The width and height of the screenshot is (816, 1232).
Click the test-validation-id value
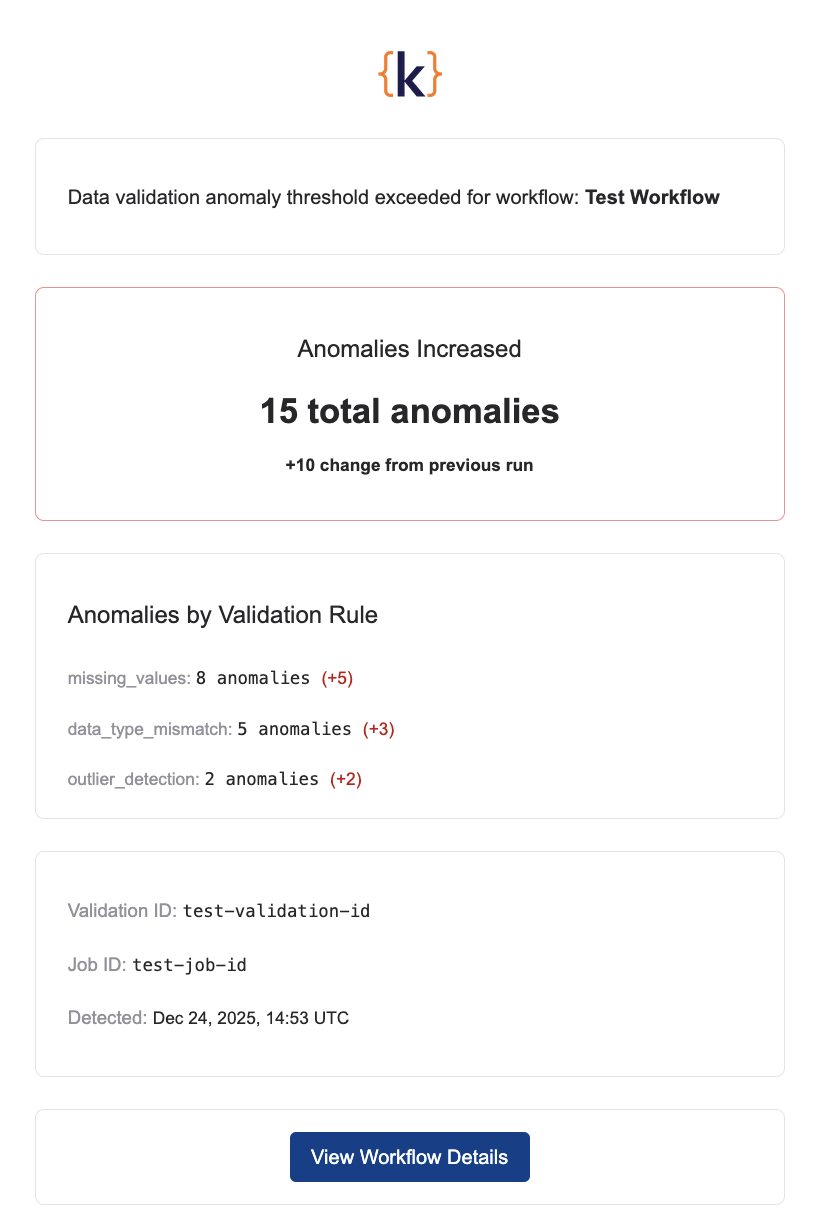pyautogui.click(x=276, y=911)
